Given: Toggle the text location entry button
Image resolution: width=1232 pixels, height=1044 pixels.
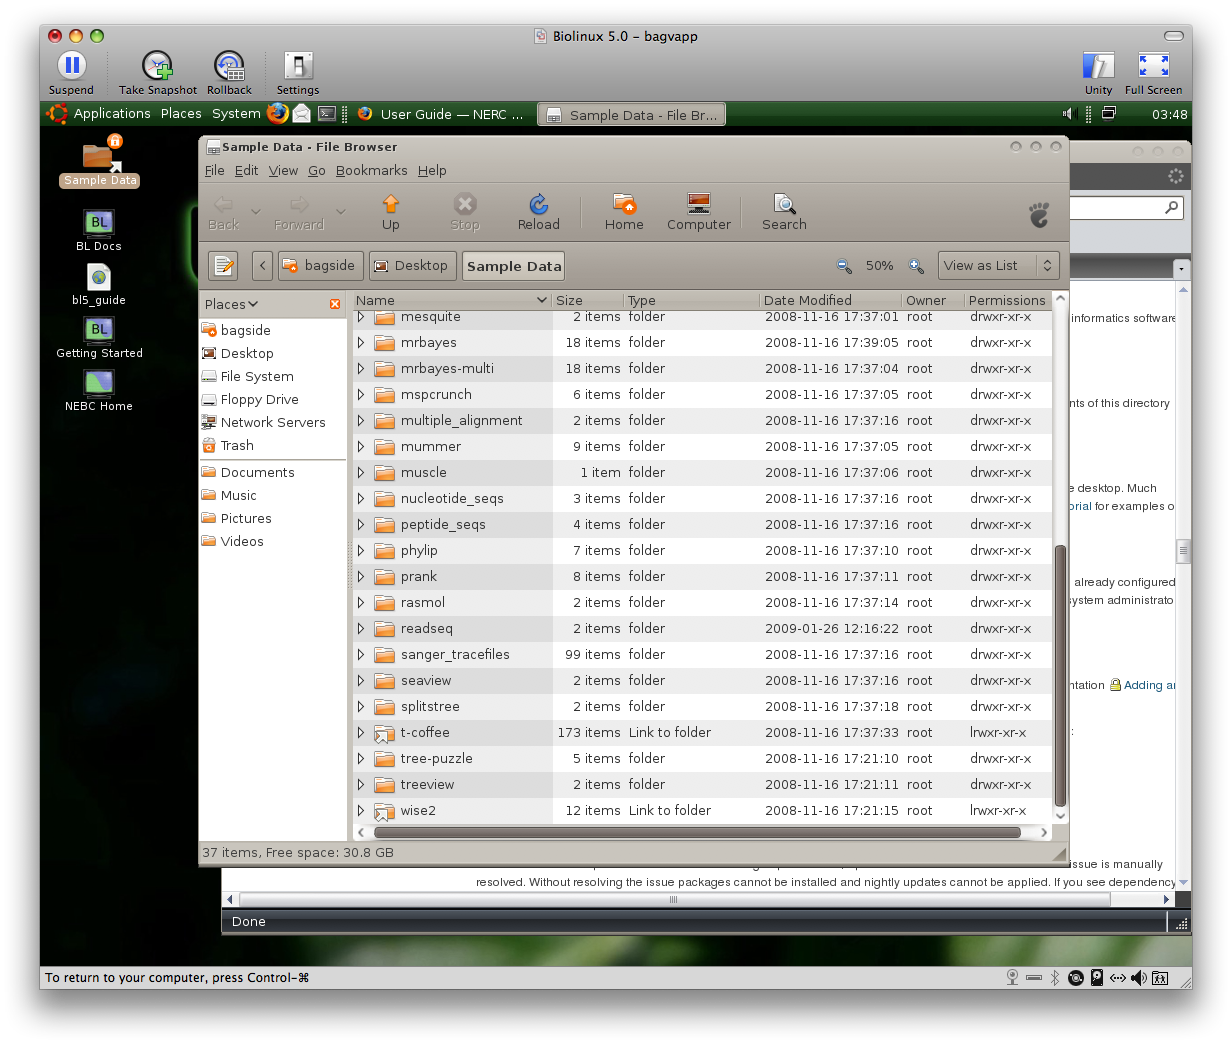Looking at the screenshot, I should (x=223, y=266).
